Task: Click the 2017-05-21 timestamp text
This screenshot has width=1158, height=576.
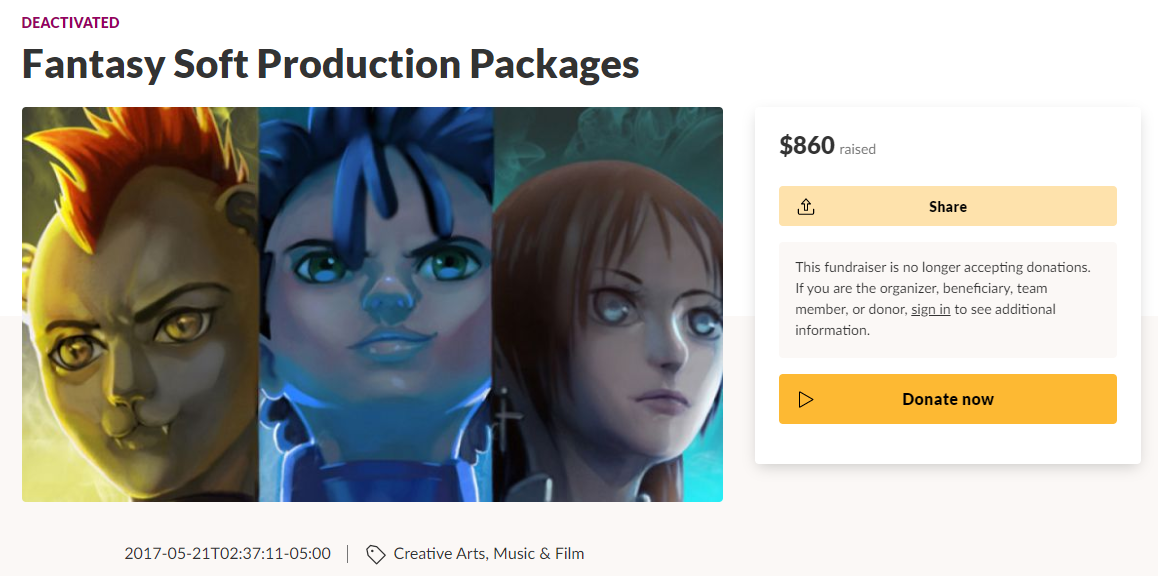Action: [227, 553]
